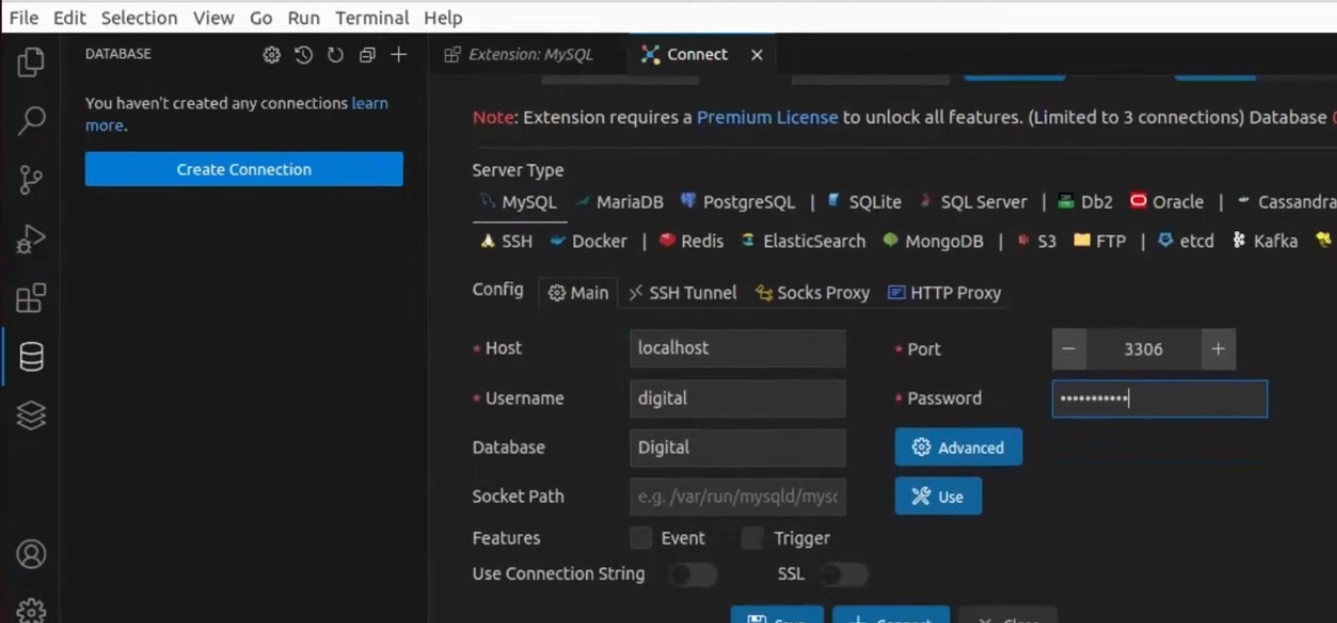Screen dimensions: 1337x623
Task: Choose etcd server type
Action: (1185, 241)
